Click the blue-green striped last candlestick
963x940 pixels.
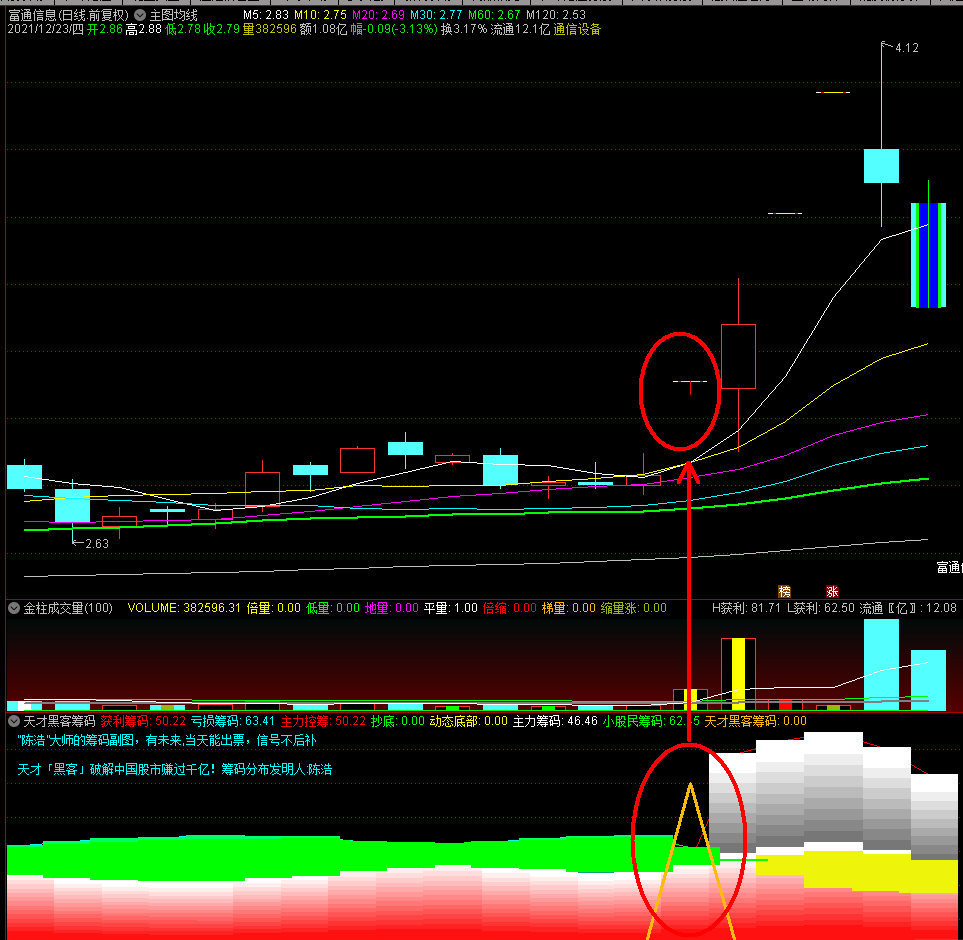[x=928, y=255]
